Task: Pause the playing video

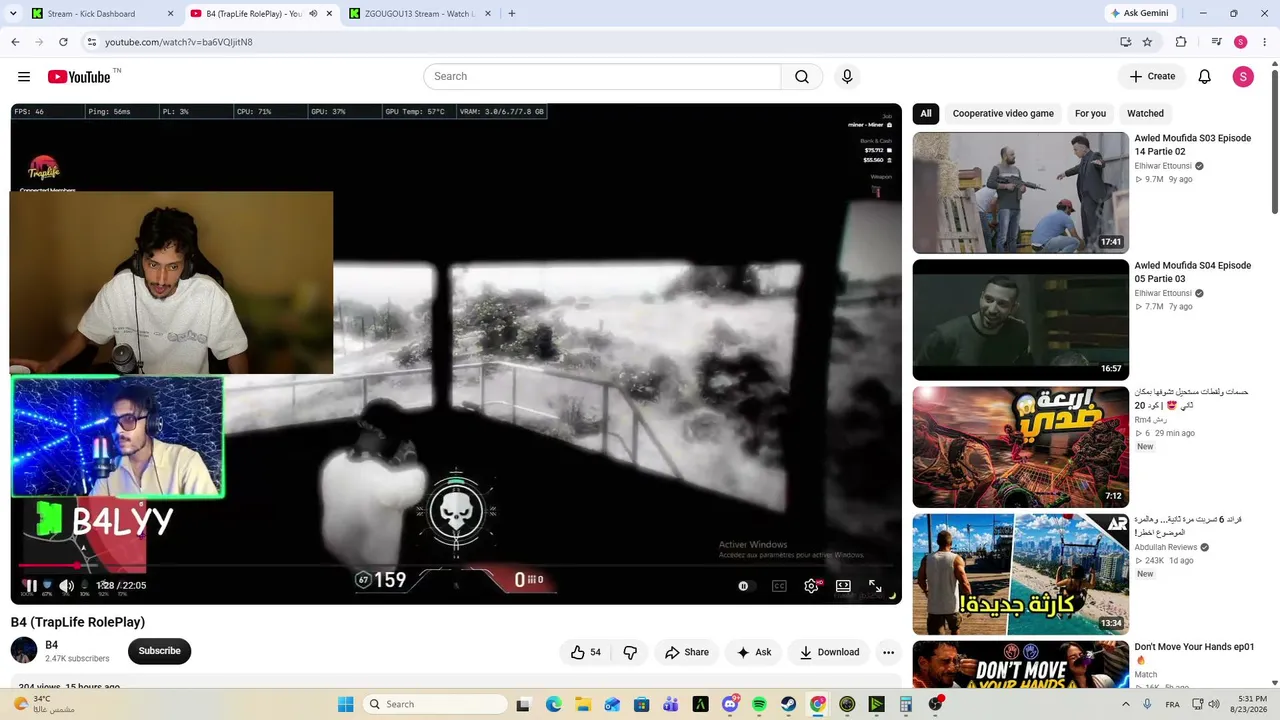Action: [31, 586]
